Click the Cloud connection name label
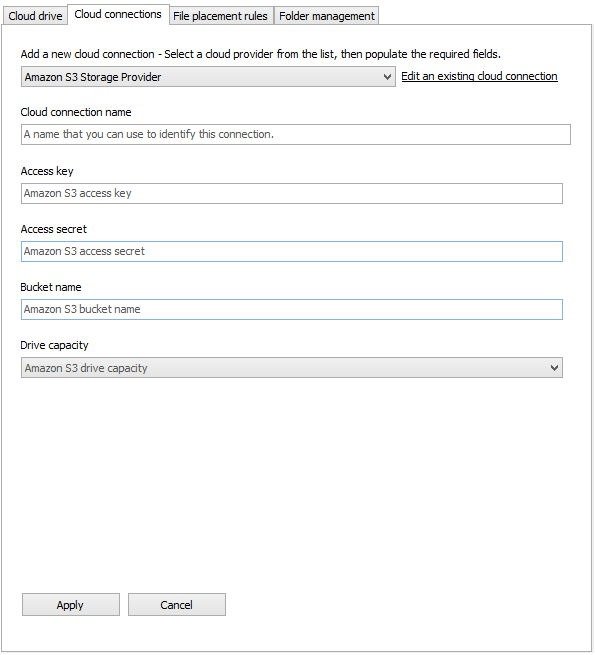The height and width of the screenshot is (655, 595). pos(76,112)
